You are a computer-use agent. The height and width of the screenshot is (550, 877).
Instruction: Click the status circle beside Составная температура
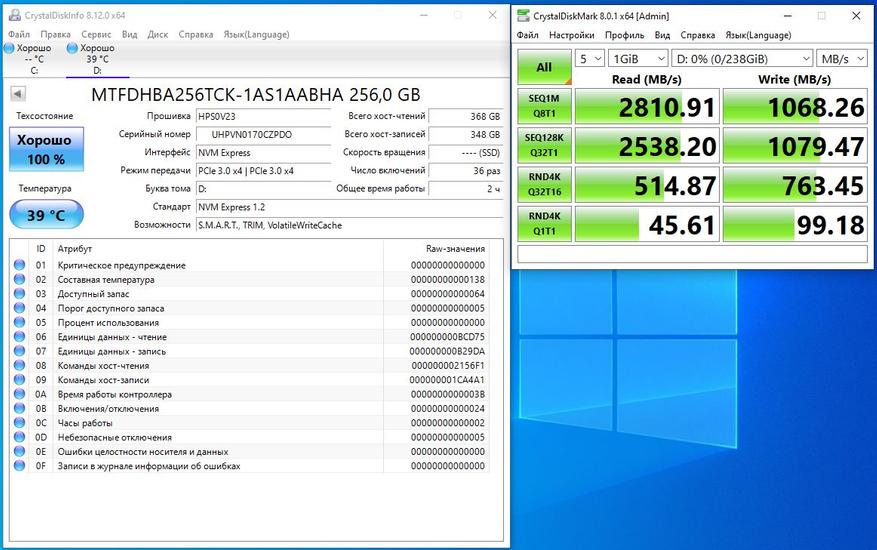pos(19,279)
